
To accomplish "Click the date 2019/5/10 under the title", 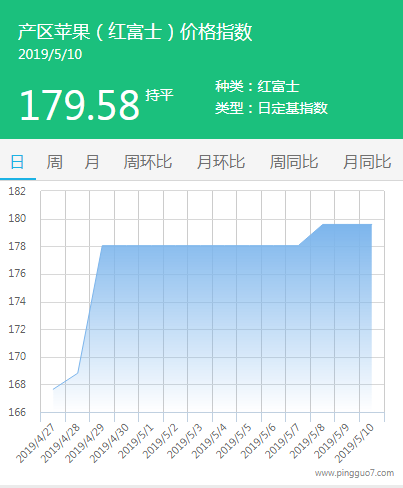I will 50,55.
